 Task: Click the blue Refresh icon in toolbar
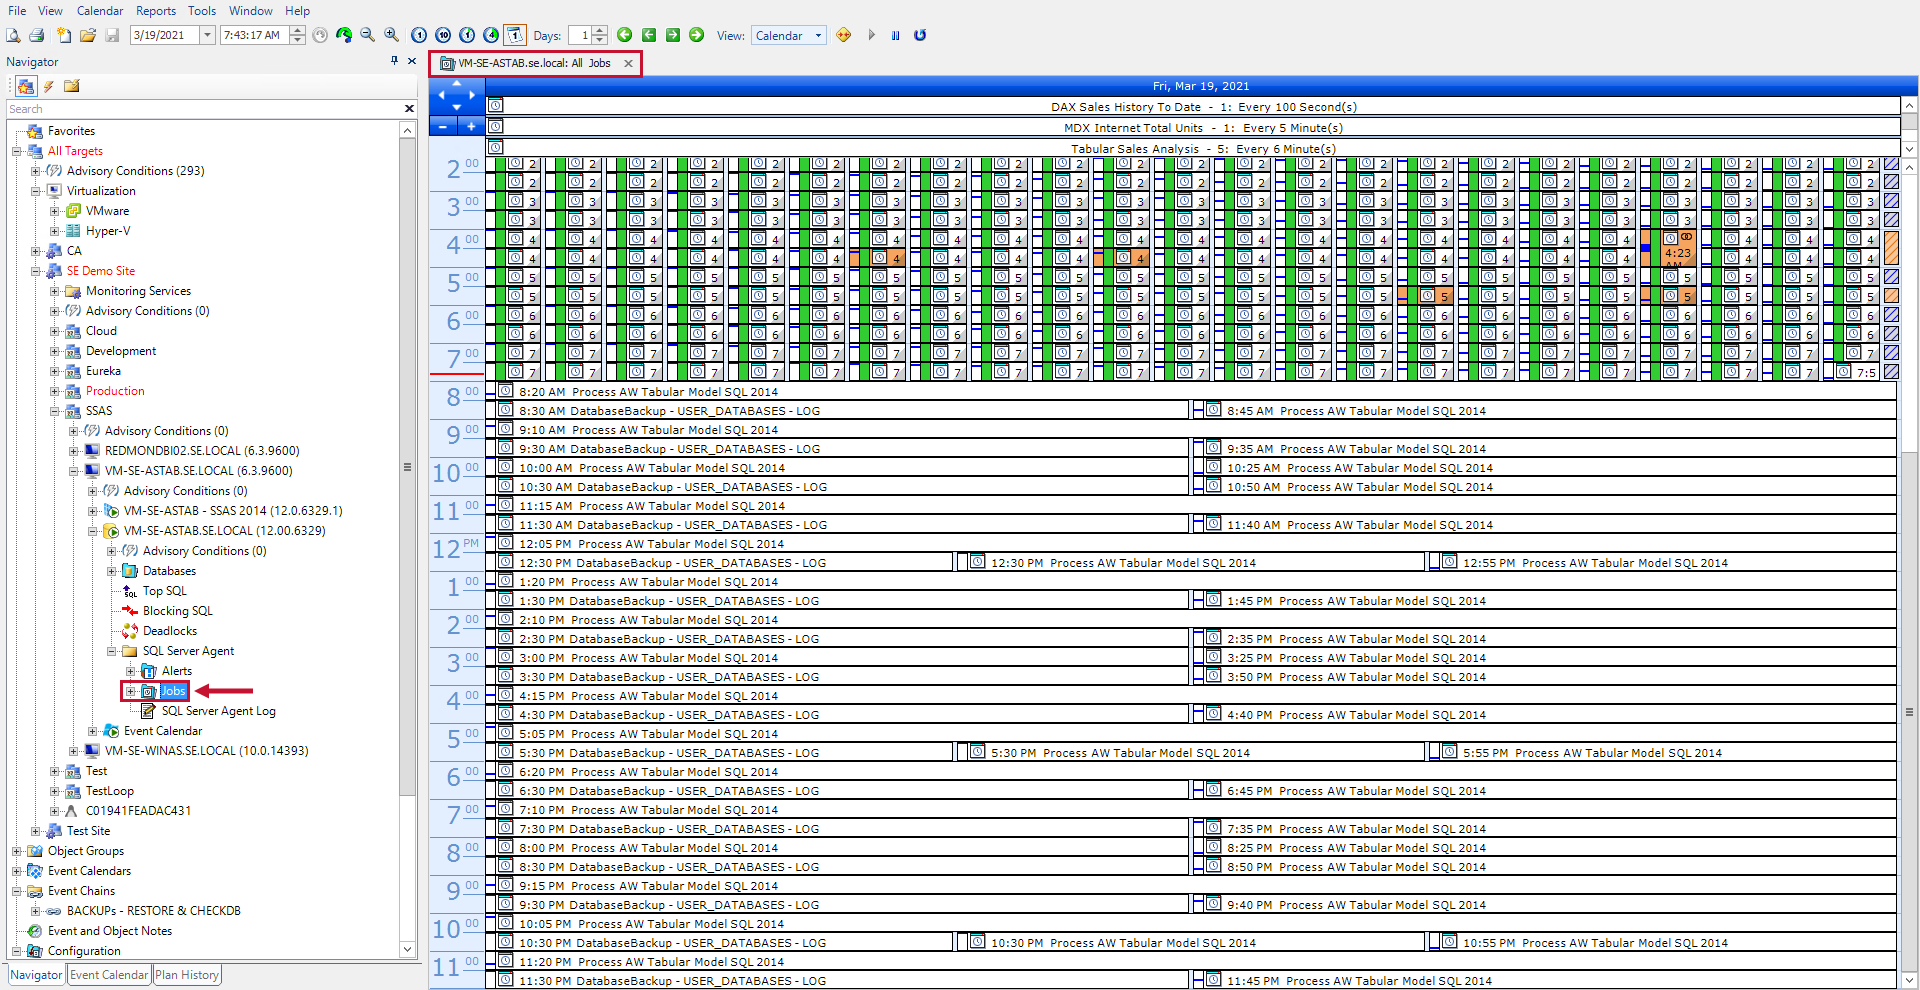tap(920, 35)
